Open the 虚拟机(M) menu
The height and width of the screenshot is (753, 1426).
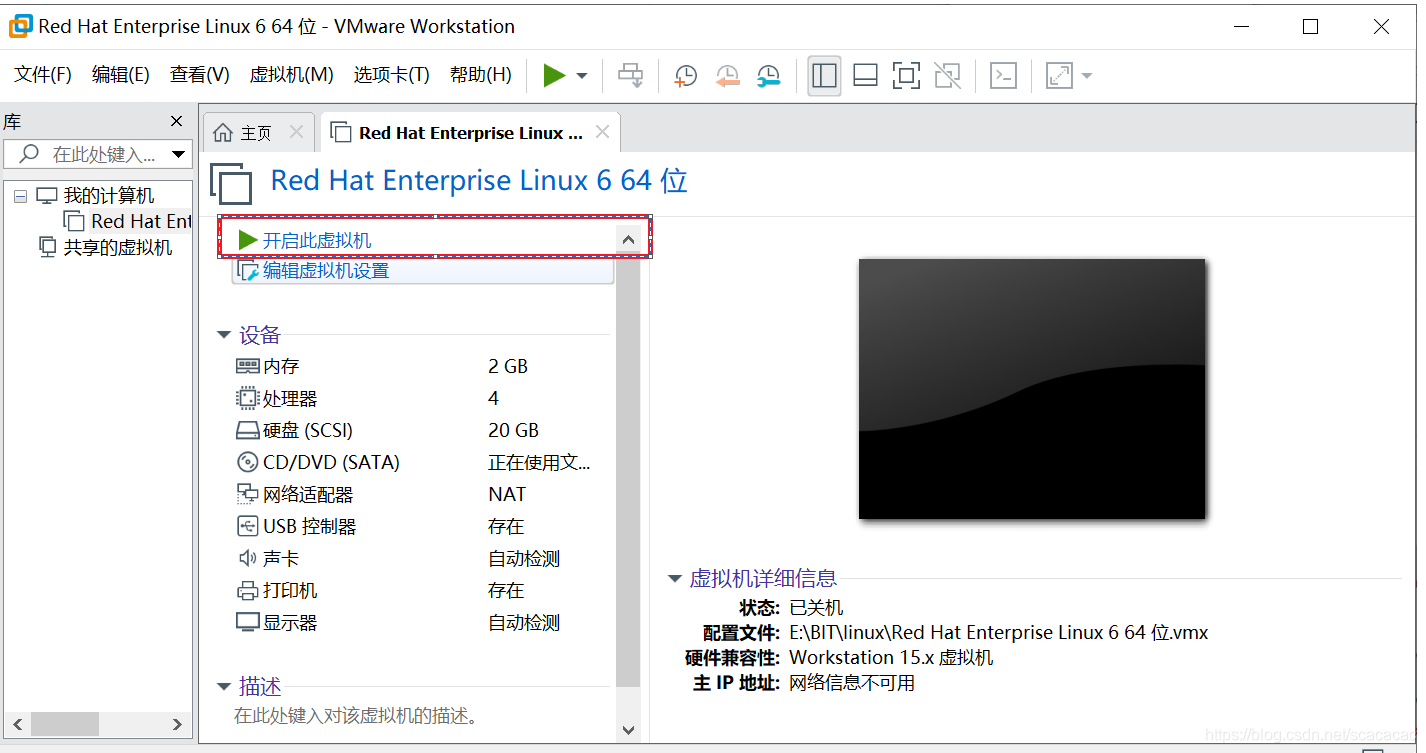[x=291, y=75]
